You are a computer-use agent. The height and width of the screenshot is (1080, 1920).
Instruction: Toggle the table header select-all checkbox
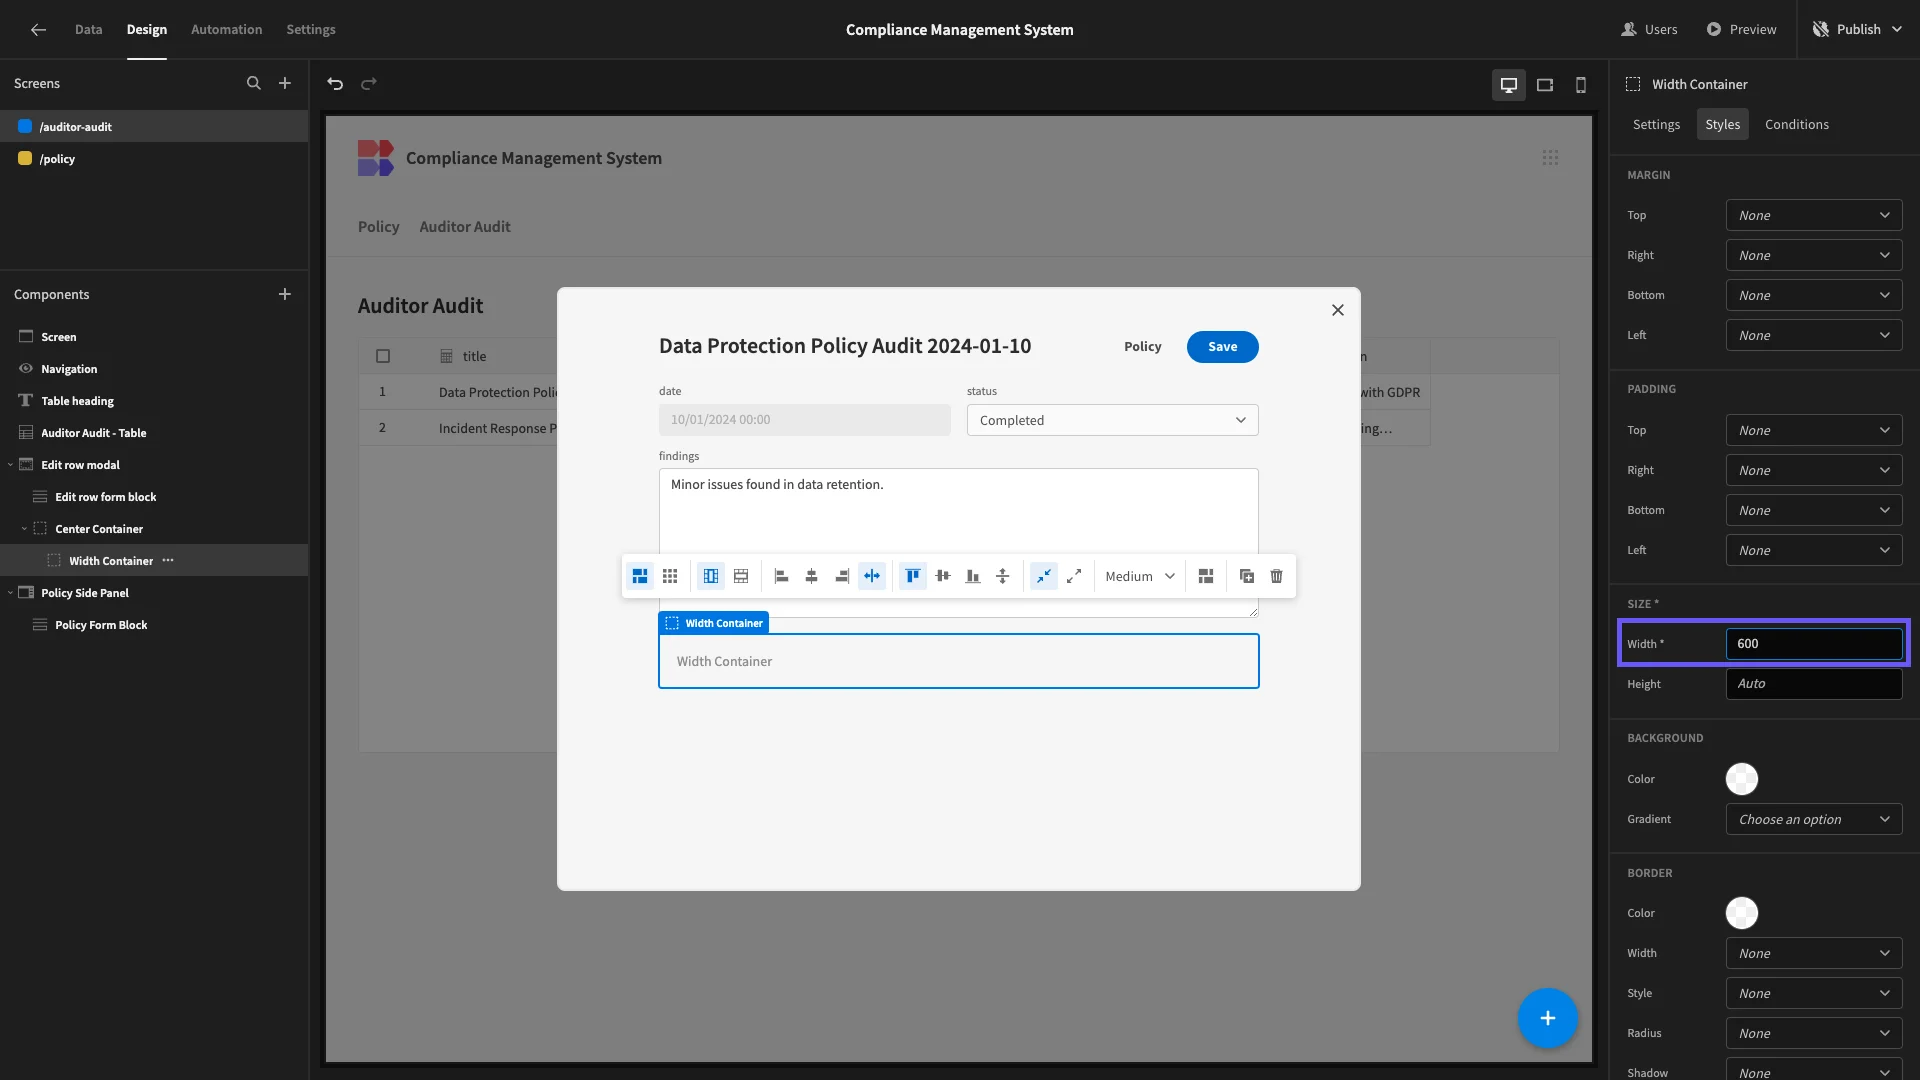(x=383, y=356)
